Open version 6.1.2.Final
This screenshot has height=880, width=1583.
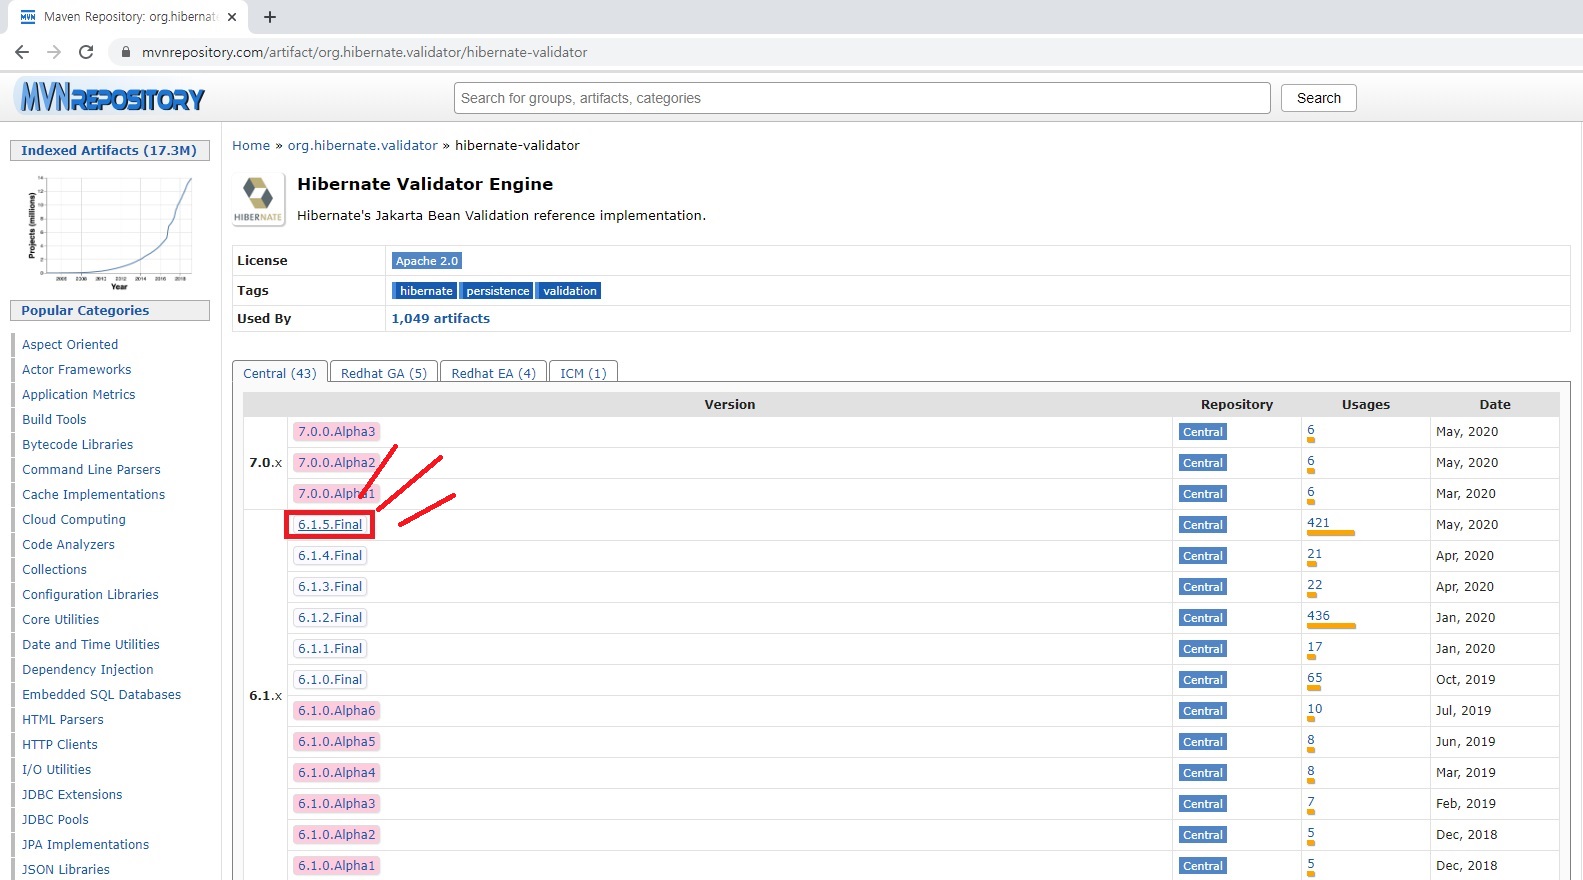pos(330,618)
